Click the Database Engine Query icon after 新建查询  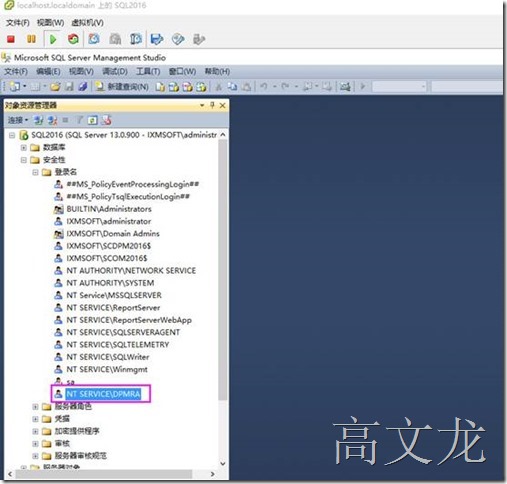(160, 87)
